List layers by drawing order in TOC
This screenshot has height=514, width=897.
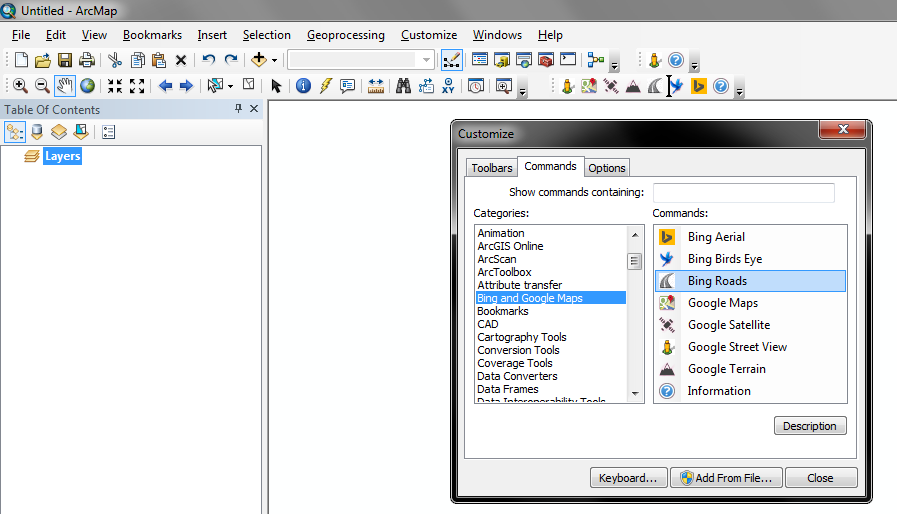pyautogui.click(x=15, y=132)
